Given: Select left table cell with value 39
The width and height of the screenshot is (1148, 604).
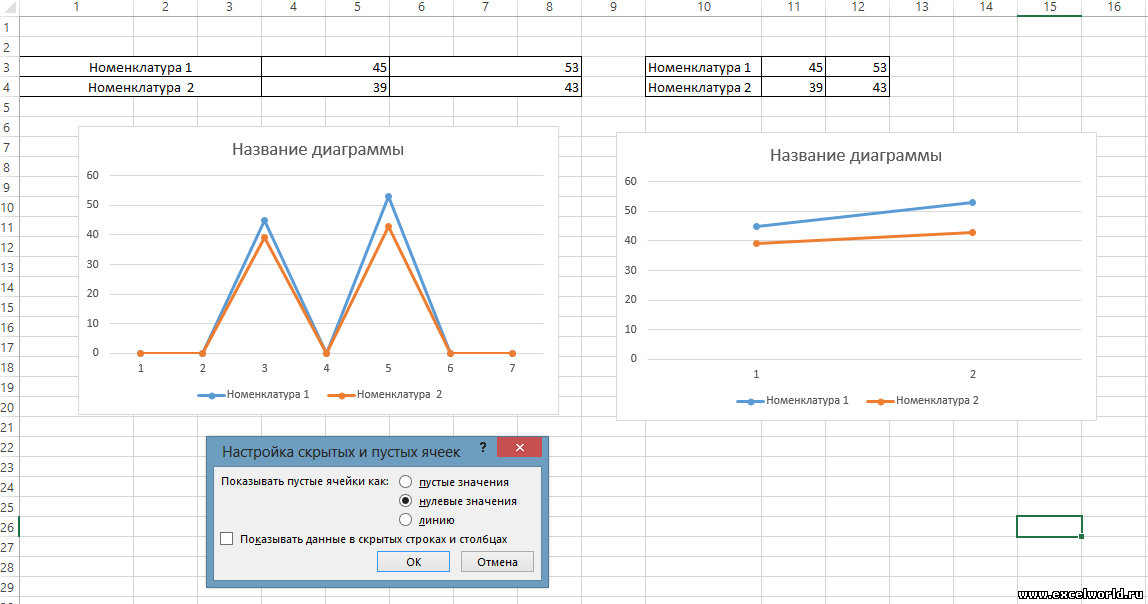Looking at the screenshot, I should point(325,87).
